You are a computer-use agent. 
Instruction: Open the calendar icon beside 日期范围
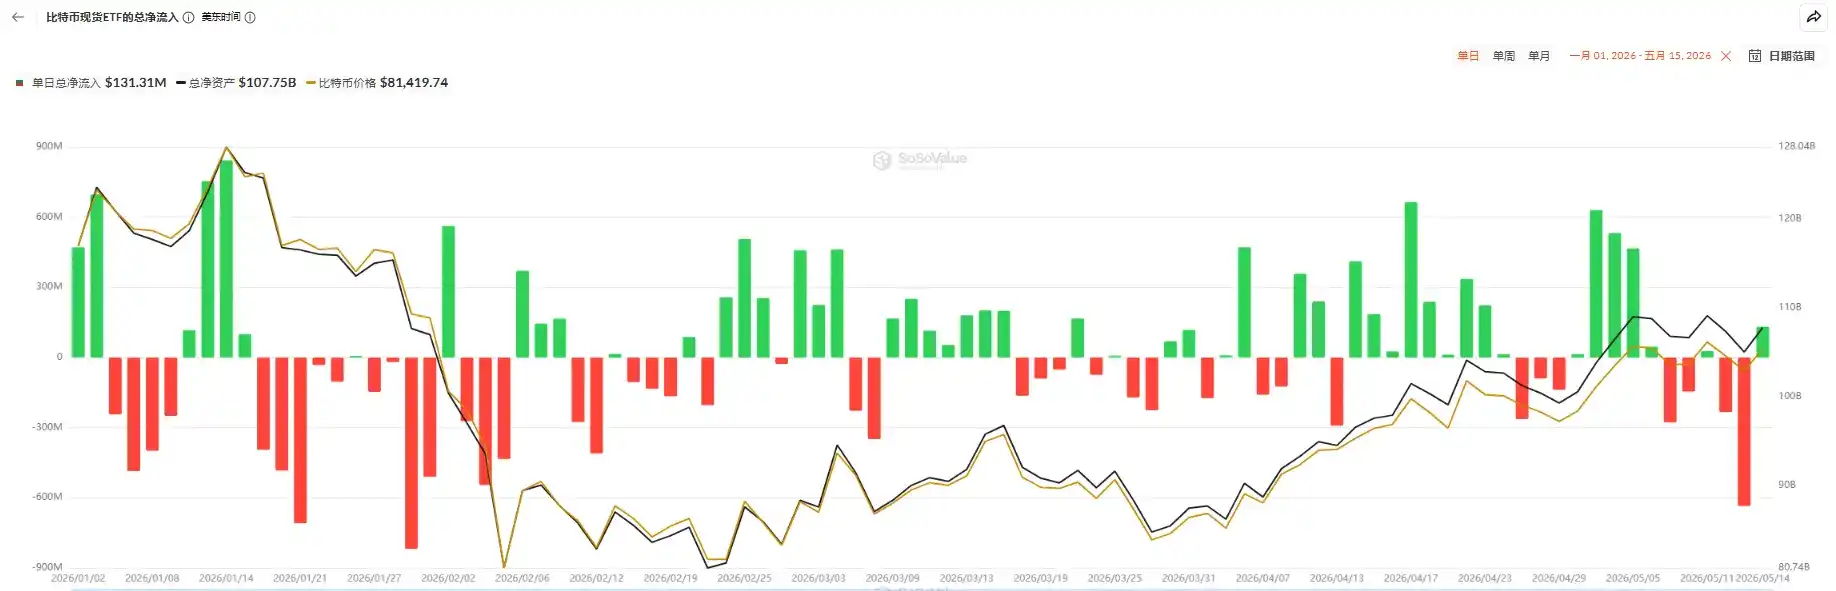1755,56
